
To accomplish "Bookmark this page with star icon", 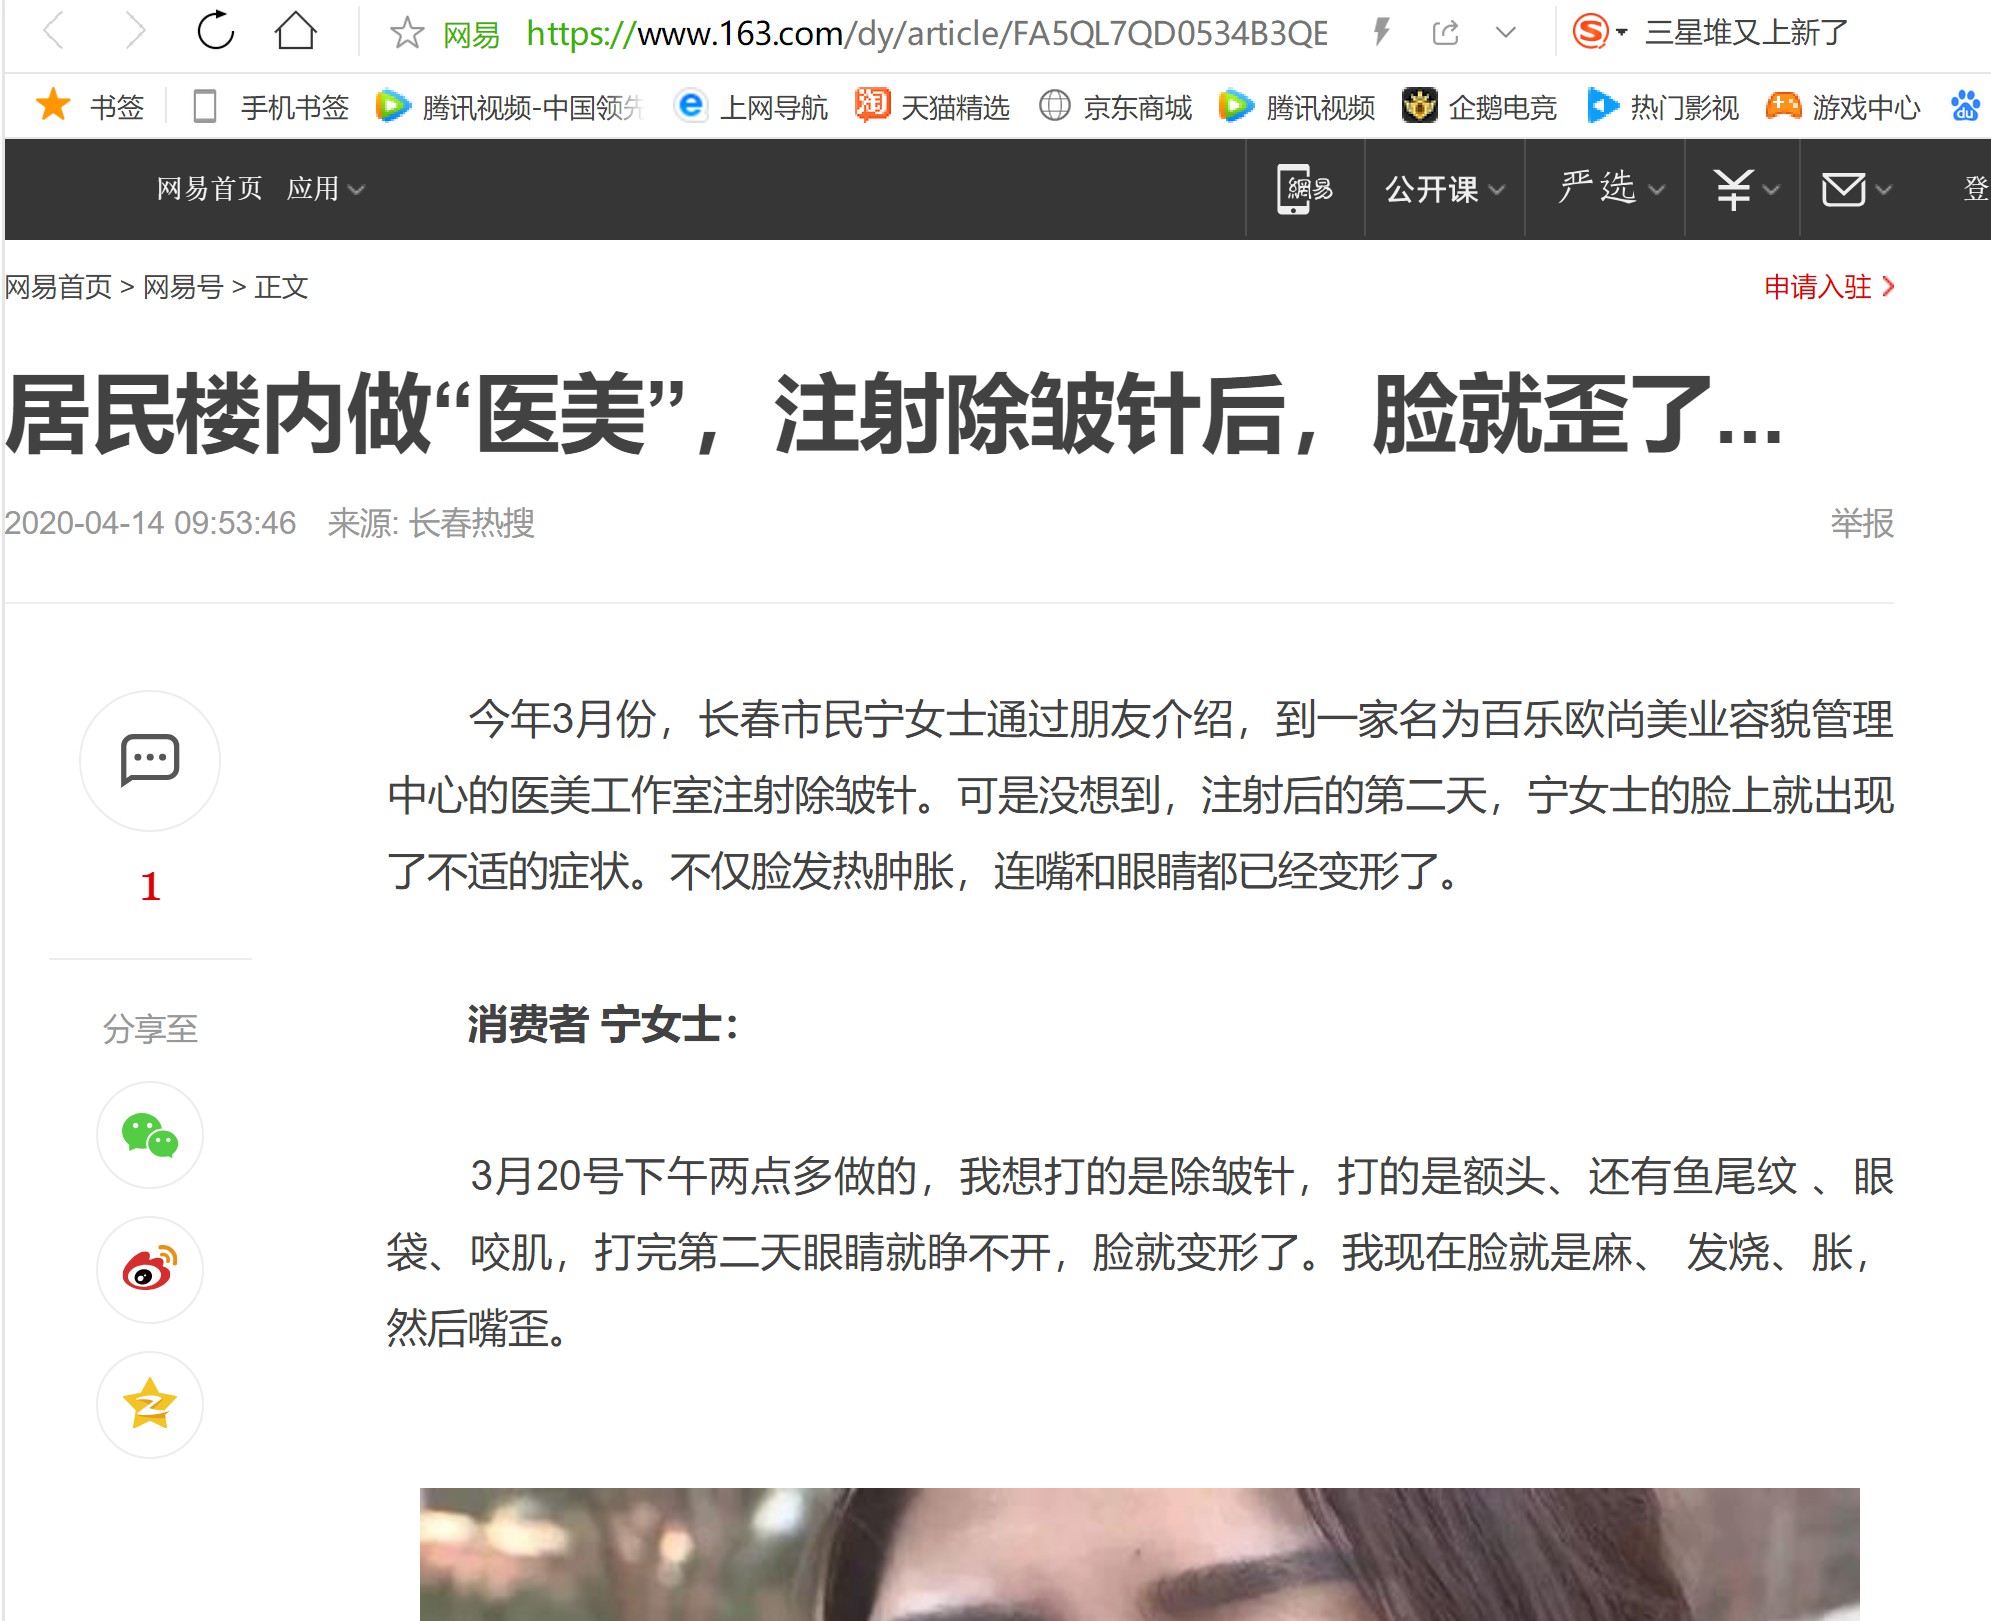I will [x=407, y=34].
